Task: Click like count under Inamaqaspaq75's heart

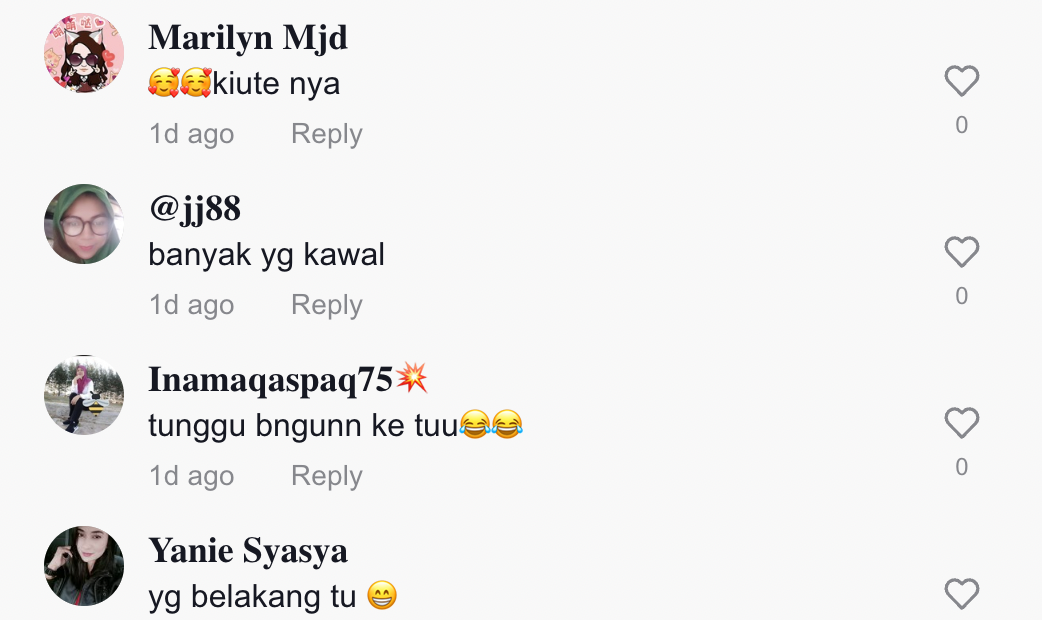Action: (x=962, y=466)
